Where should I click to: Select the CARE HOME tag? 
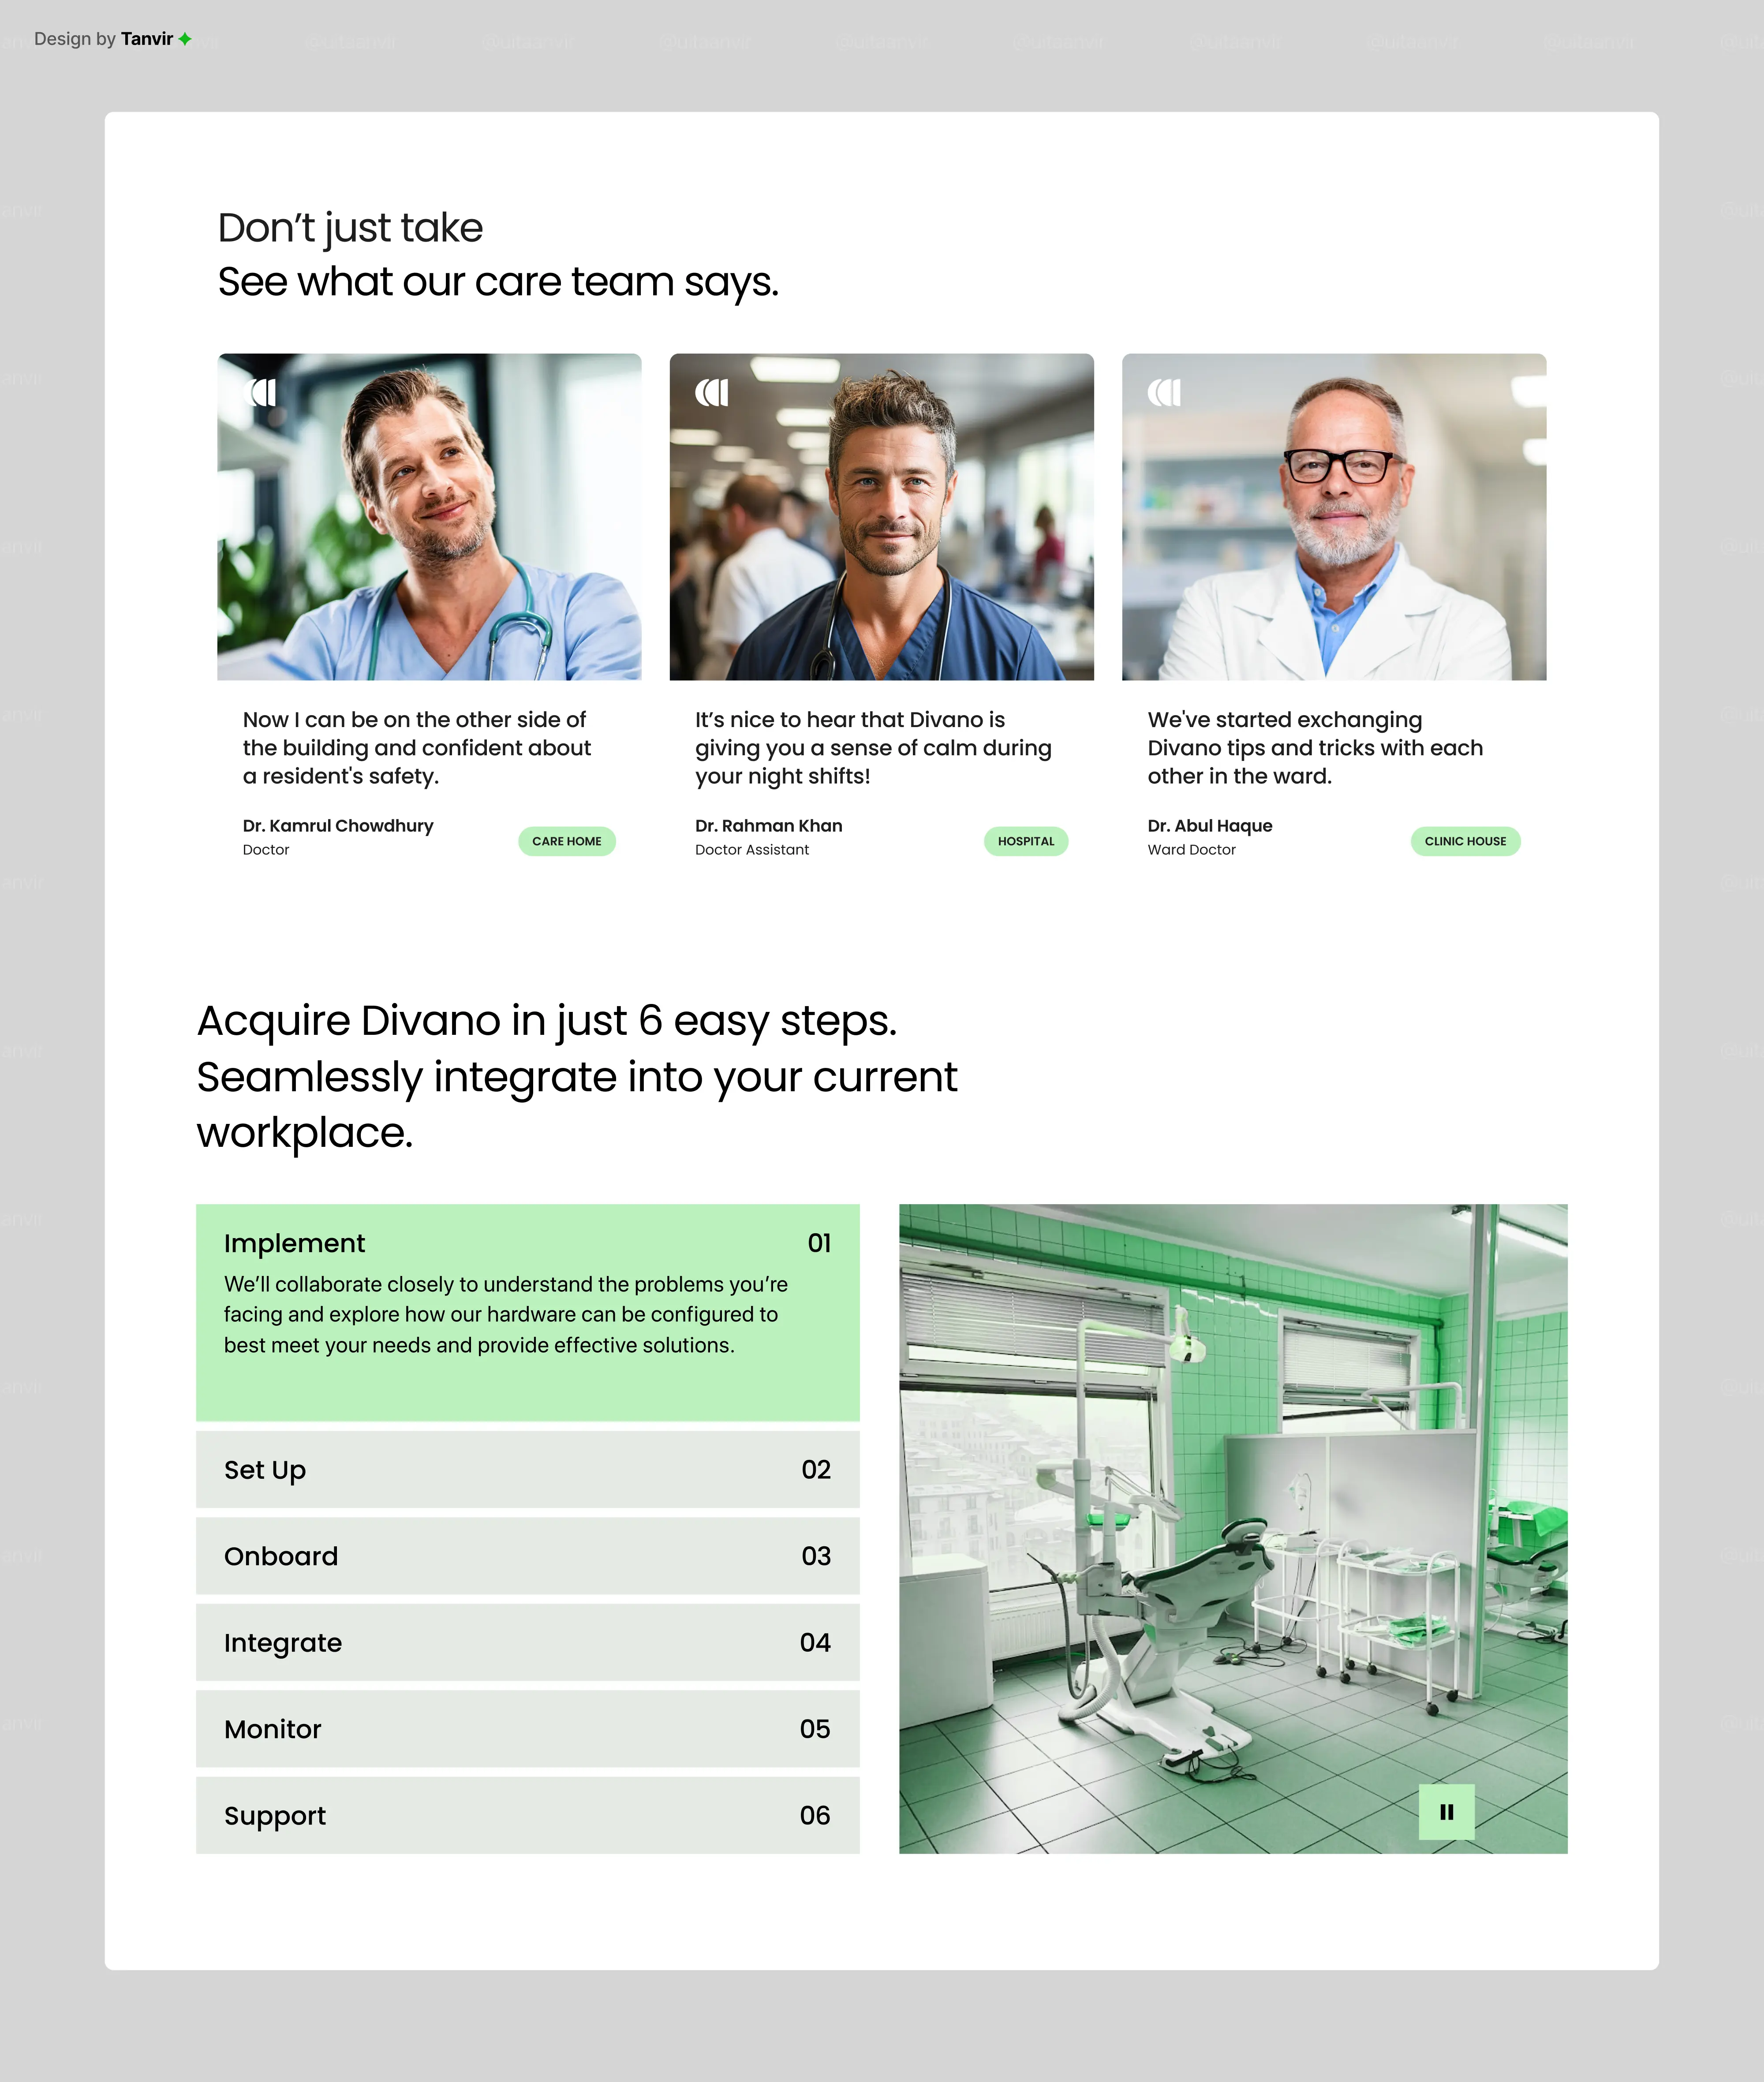[567, 841]
